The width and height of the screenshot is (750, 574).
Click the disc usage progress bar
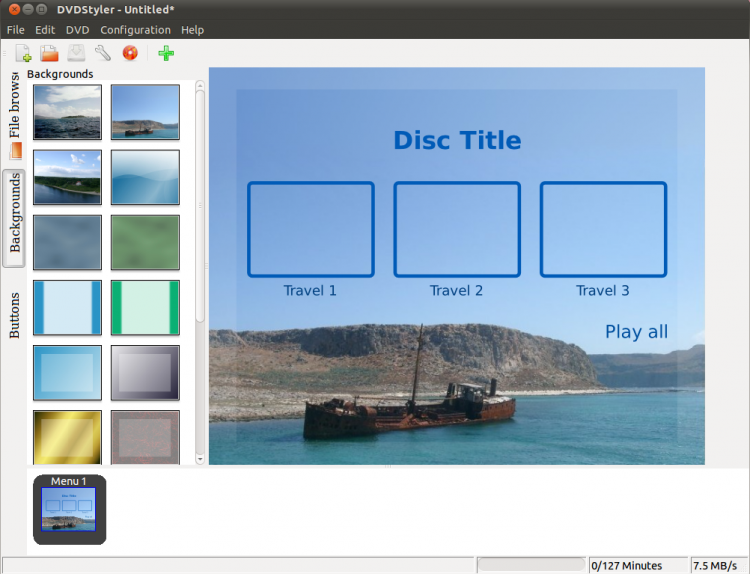coord(531,565)
